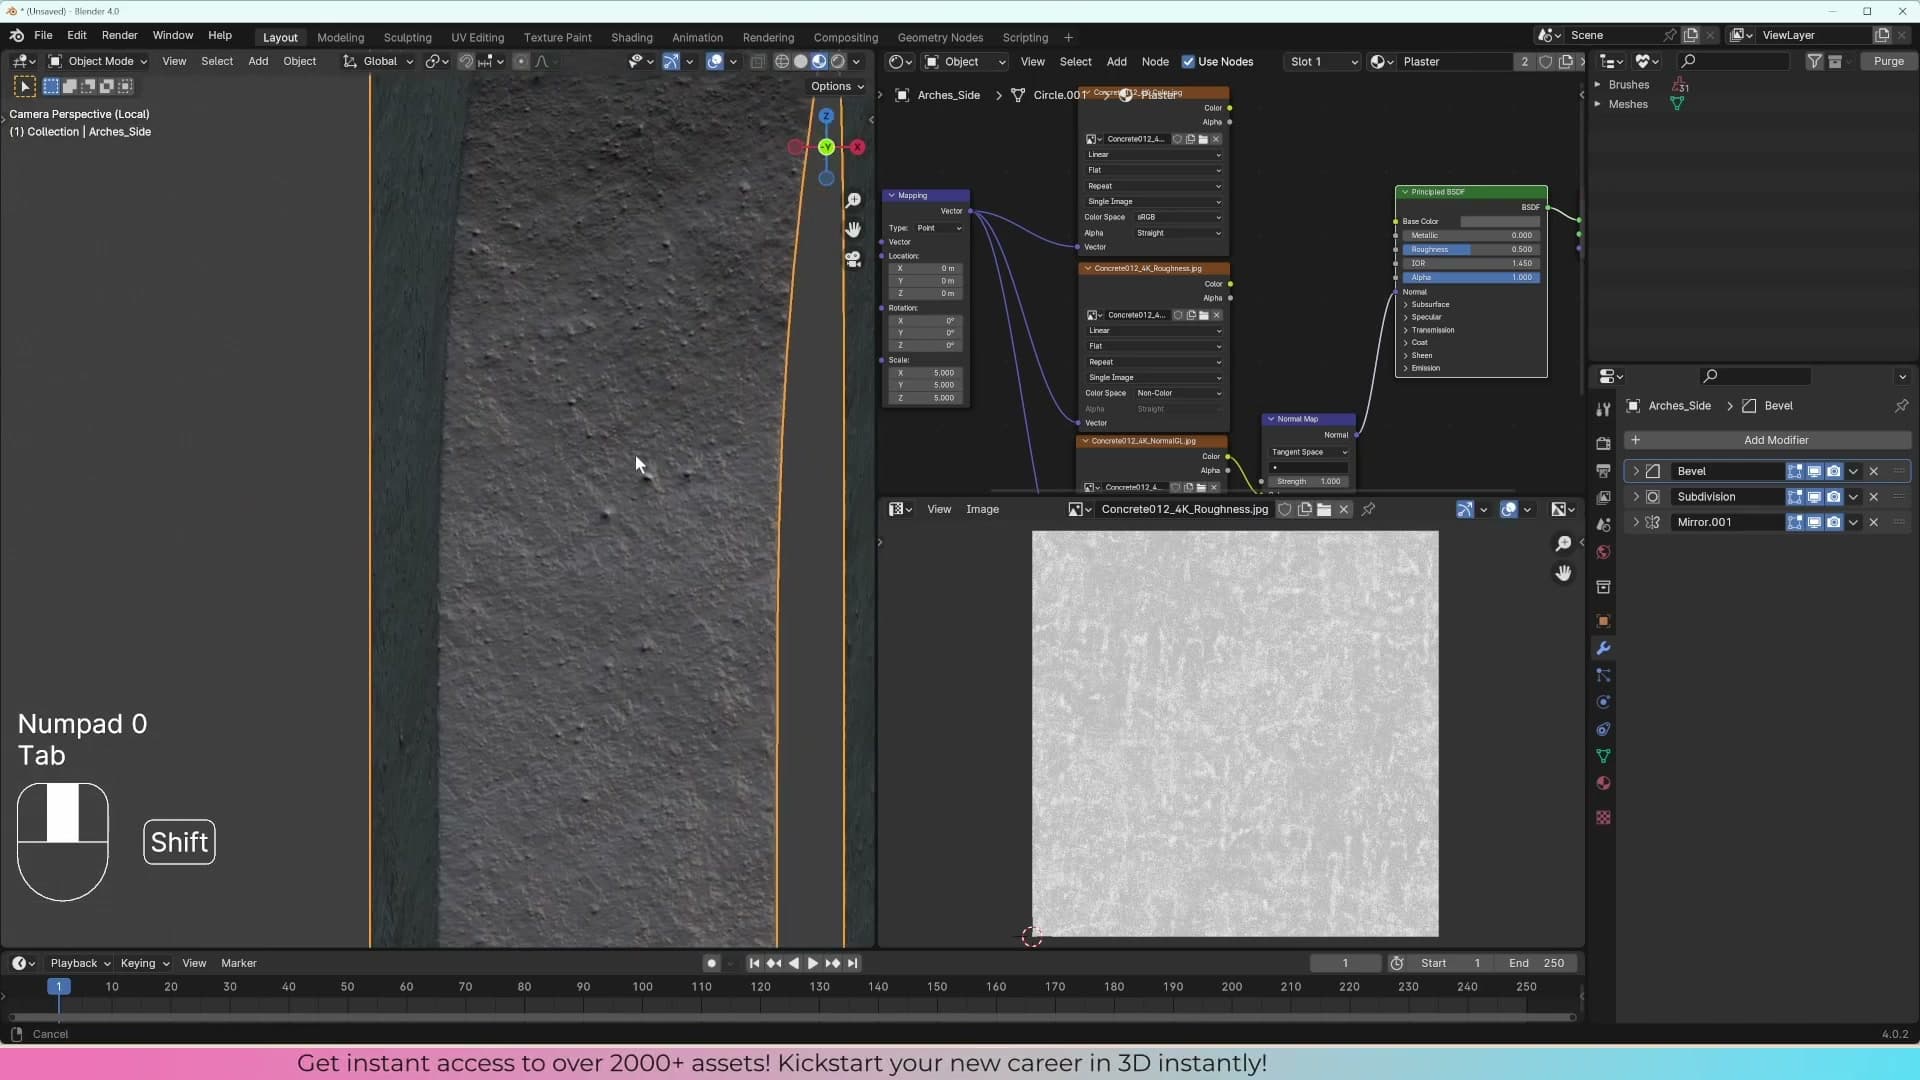Viewport: 1920px width, 1080px height.
Task: Open the Output properties tab
Action: tap(1603, 470)
